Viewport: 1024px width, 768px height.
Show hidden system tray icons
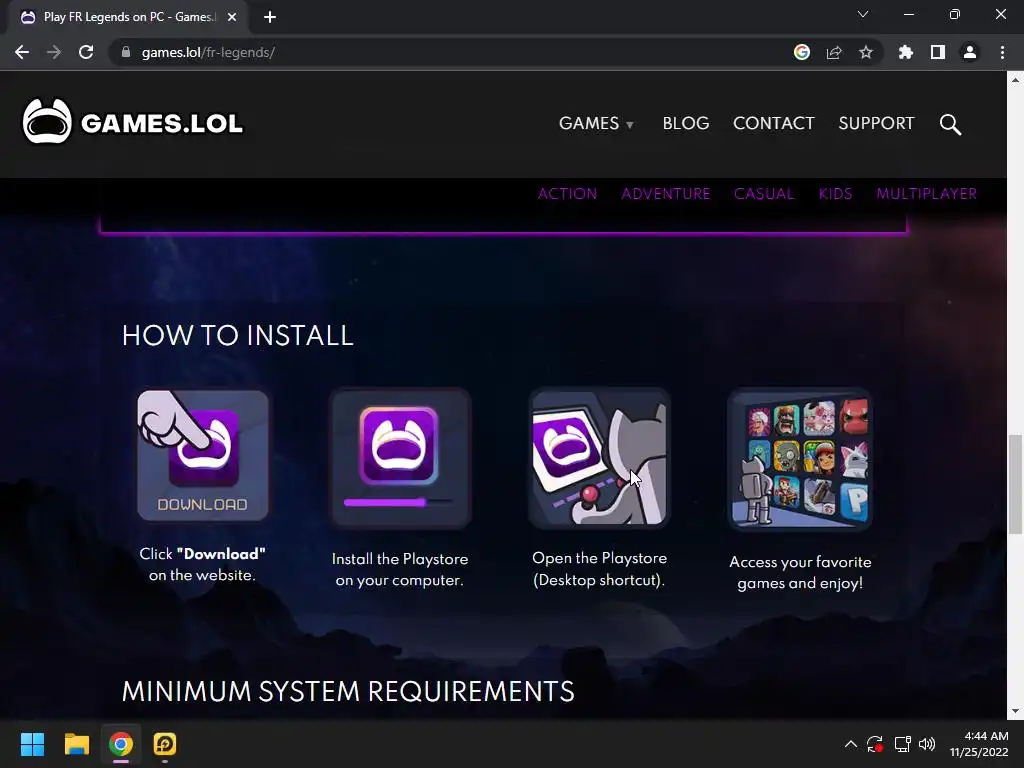click(850, 744)
